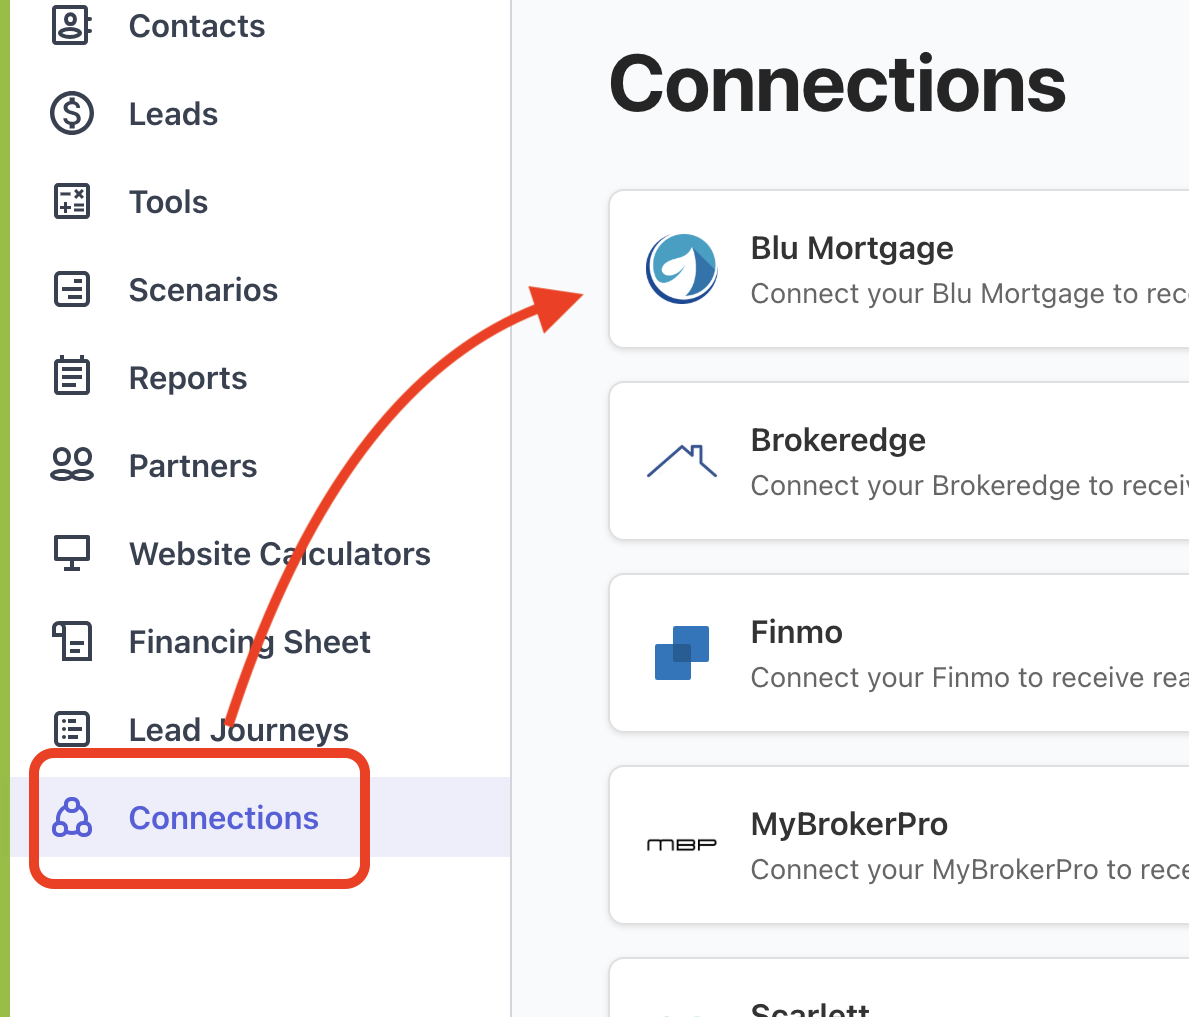
Task: Open the partially visible Scarlett card
Action: (900, 995)
